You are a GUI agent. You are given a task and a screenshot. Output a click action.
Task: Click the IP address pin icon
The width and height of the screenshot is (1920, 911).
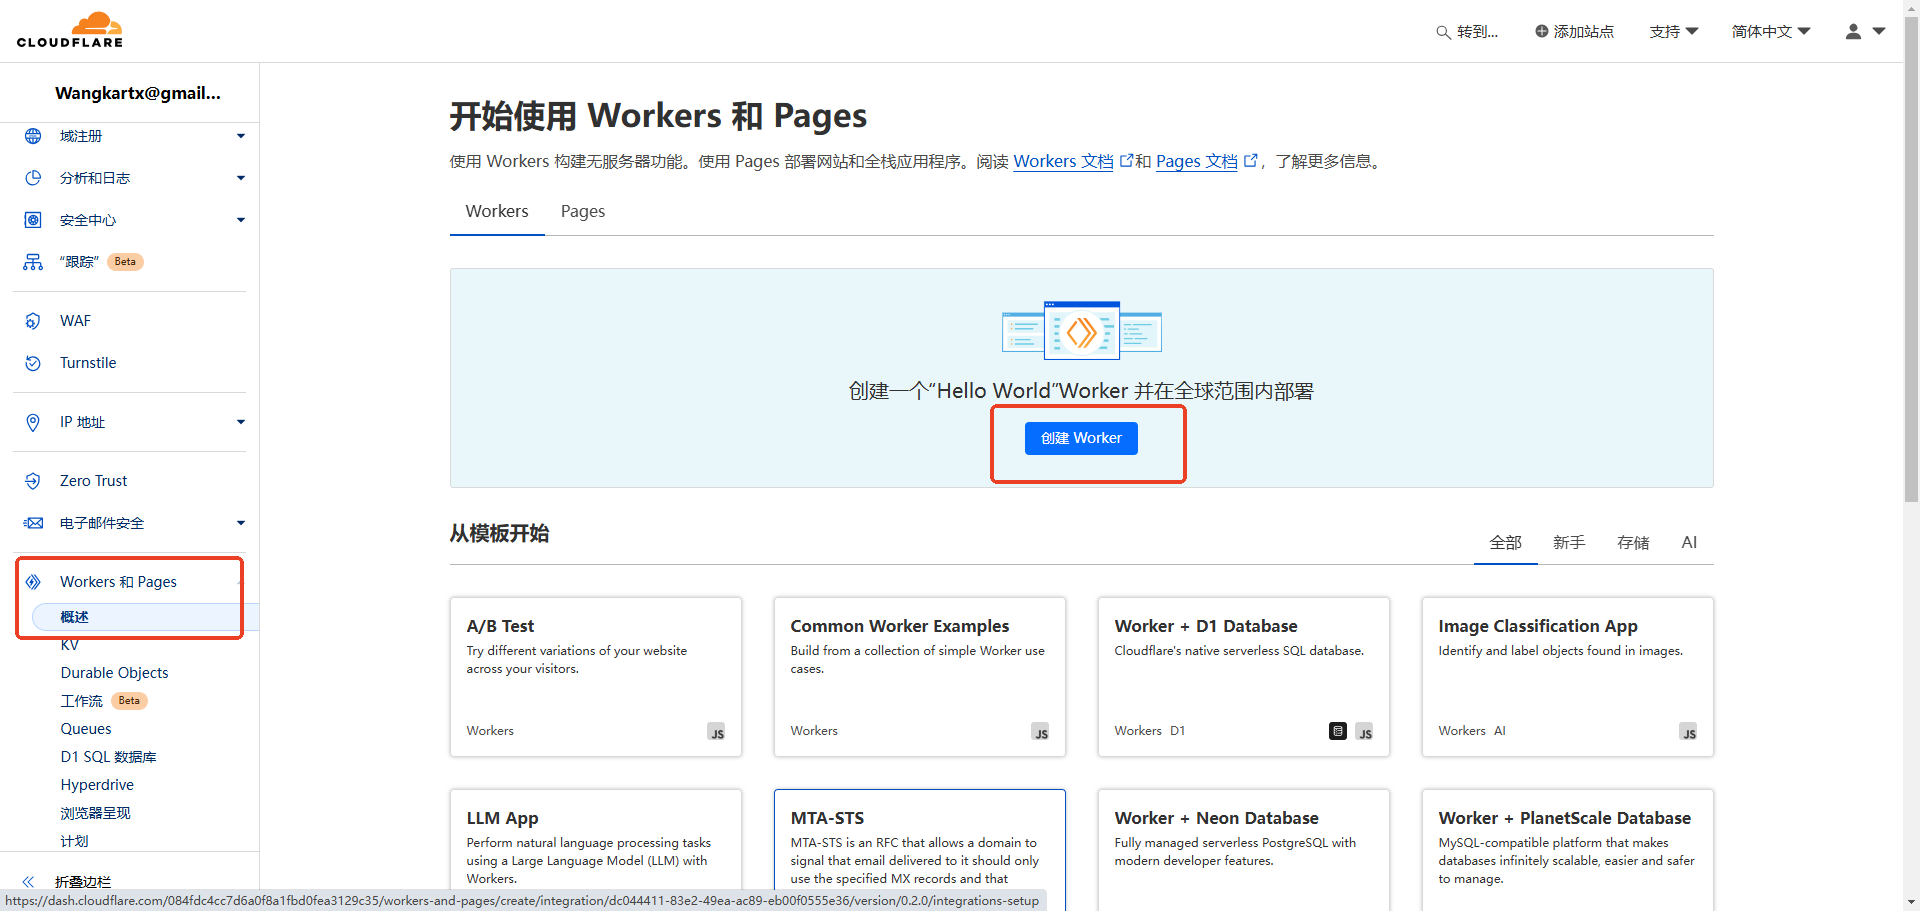coord(33,422)
